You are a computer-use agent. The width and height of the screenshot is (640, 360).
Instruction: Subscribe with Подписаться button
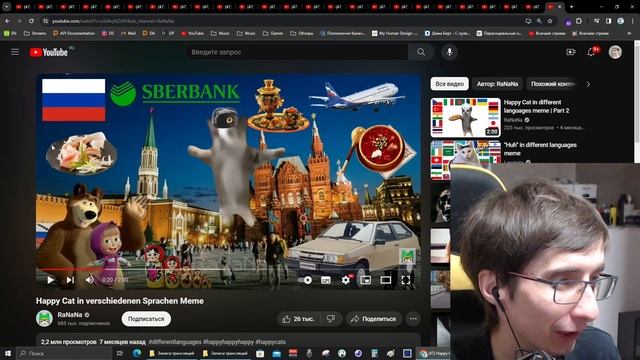pyautogui.click(x=146, y=319)
